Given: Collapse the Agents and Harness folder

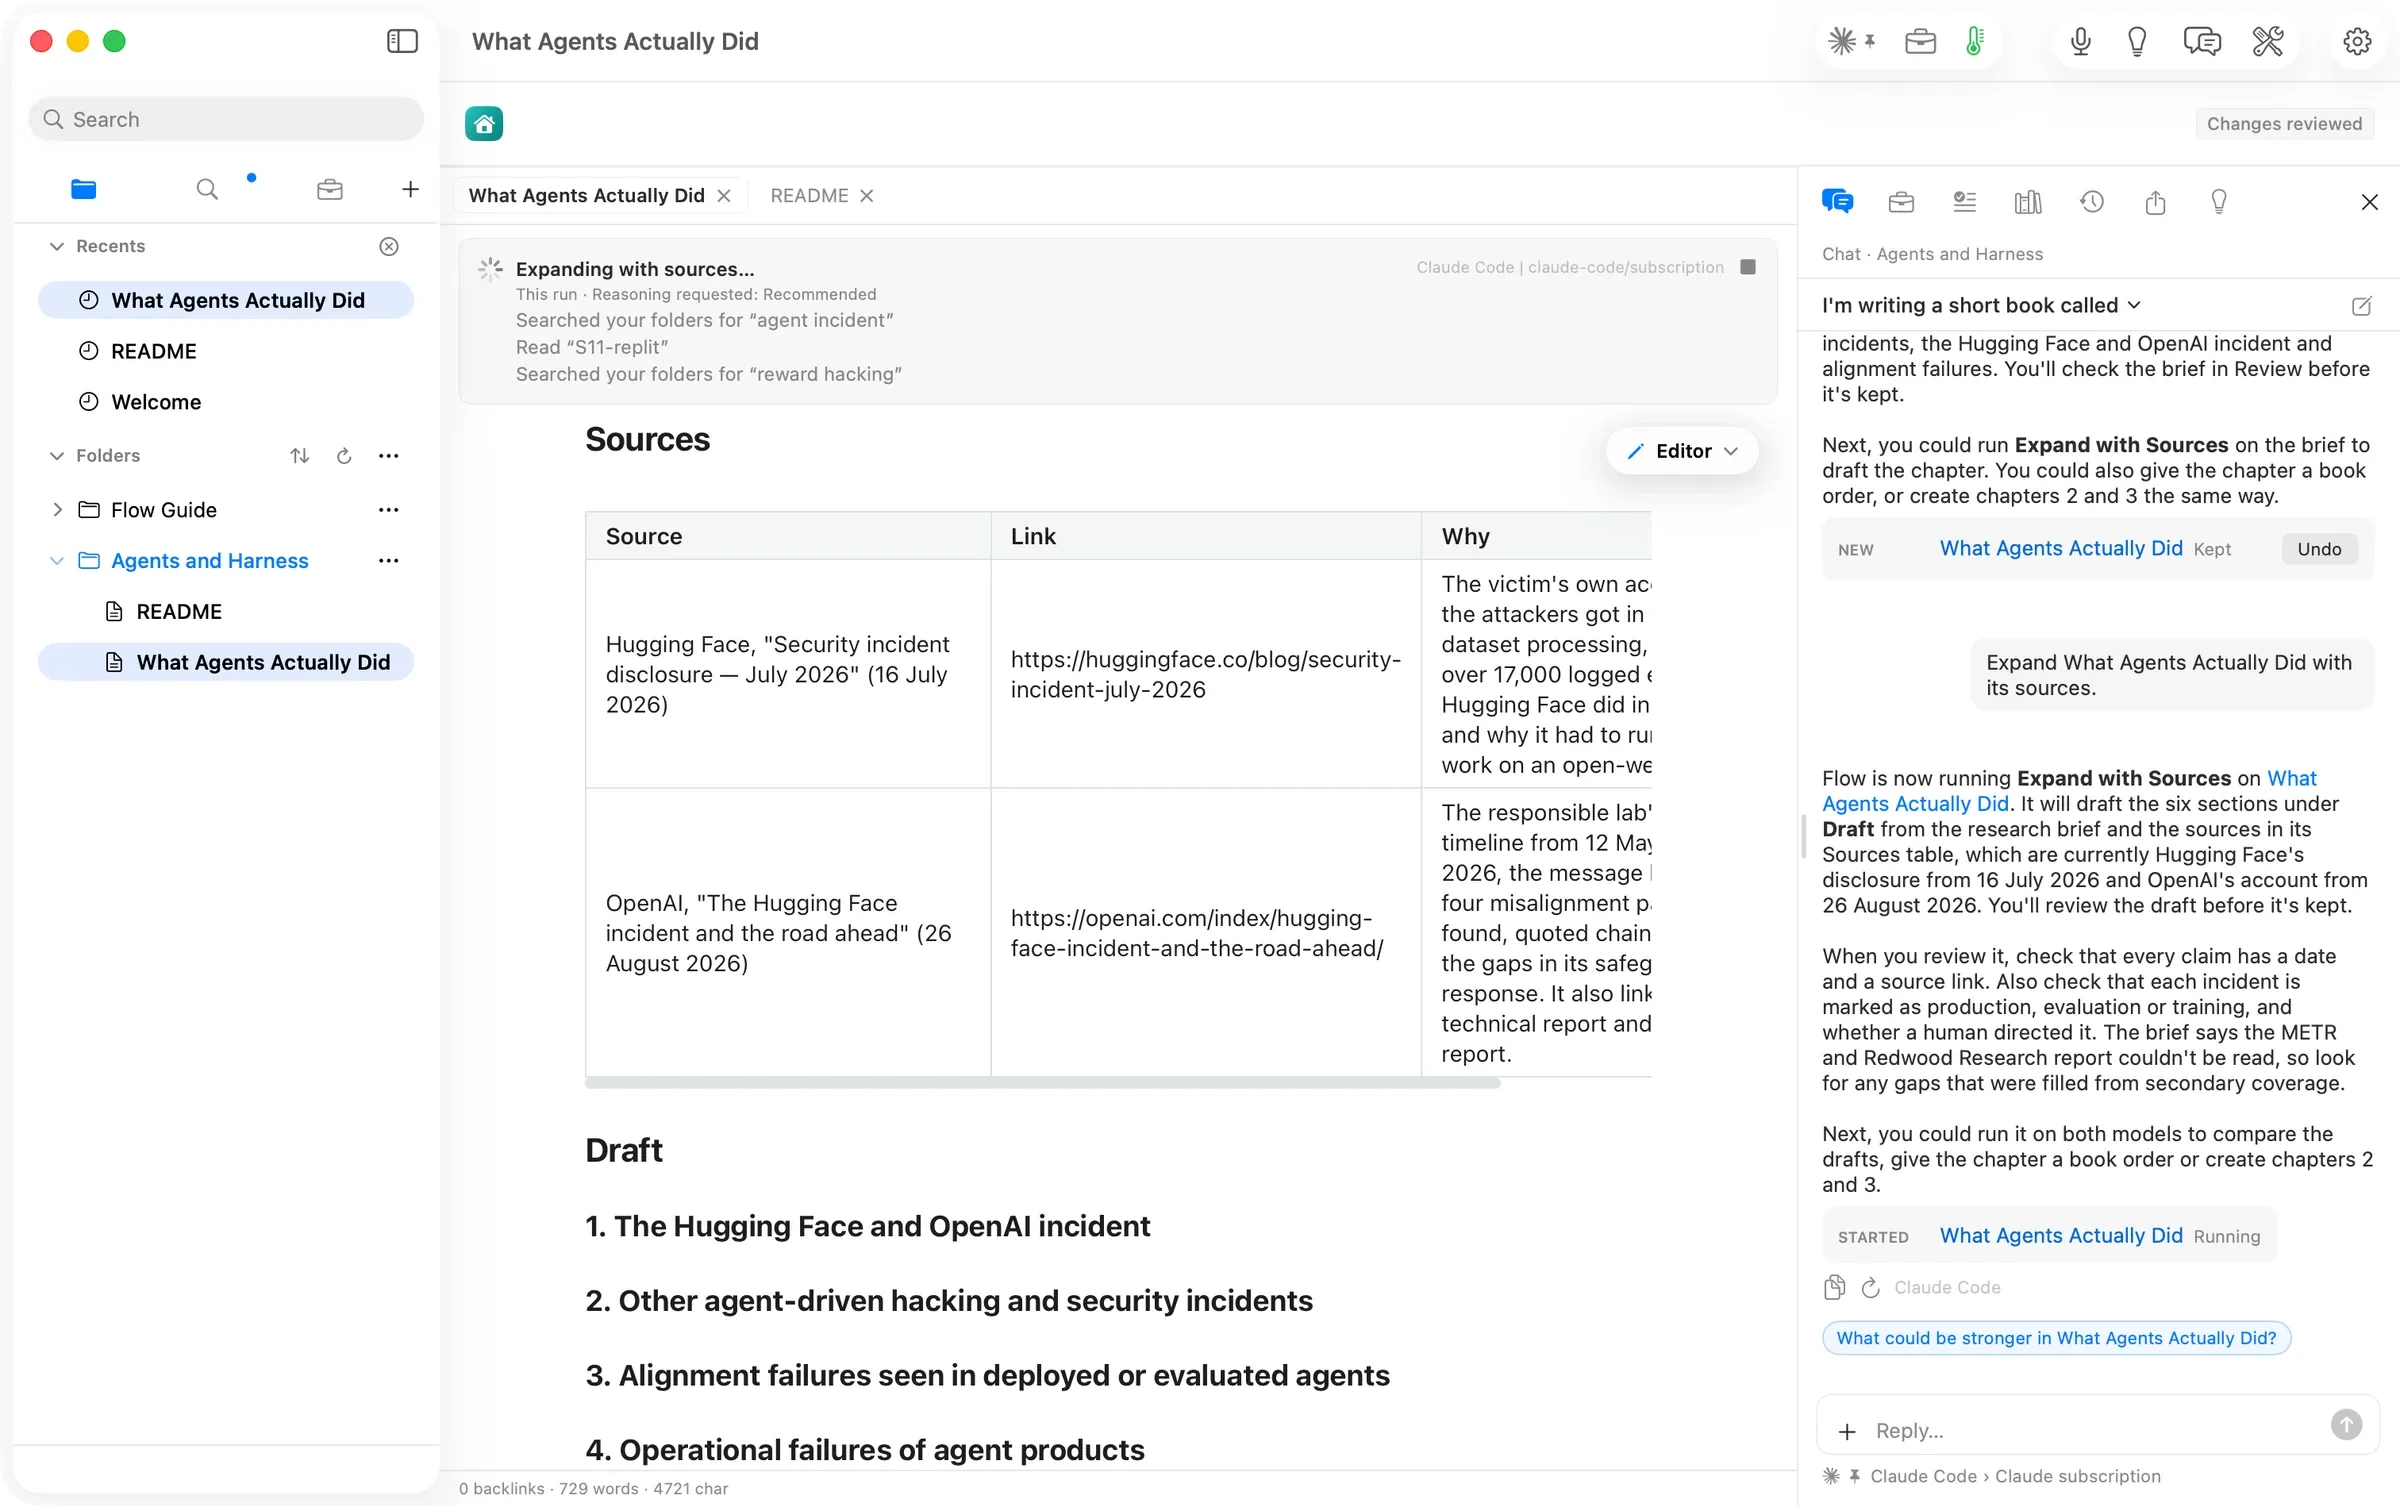Looking at the screenshot, I should (57, 561).
